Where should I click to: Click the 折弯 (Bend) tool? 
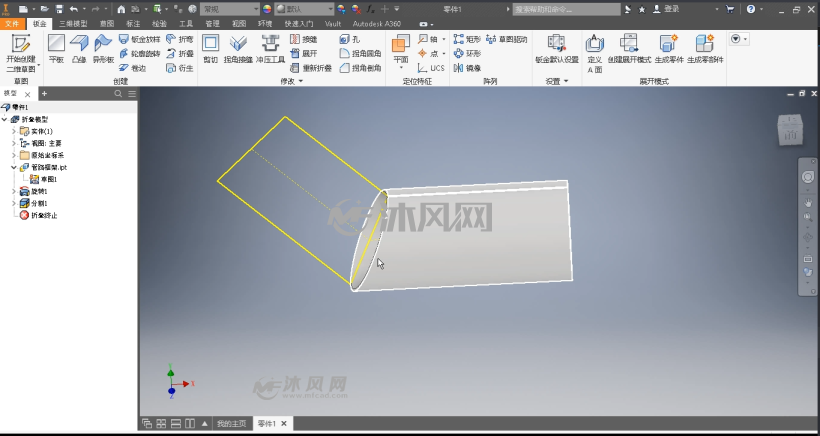pyautogui.click(x=180, y=39)
